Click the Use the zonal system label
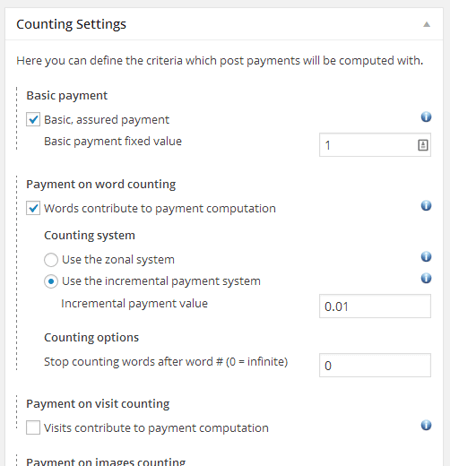Viewport: 450px width, 466px height. (118, 260)
